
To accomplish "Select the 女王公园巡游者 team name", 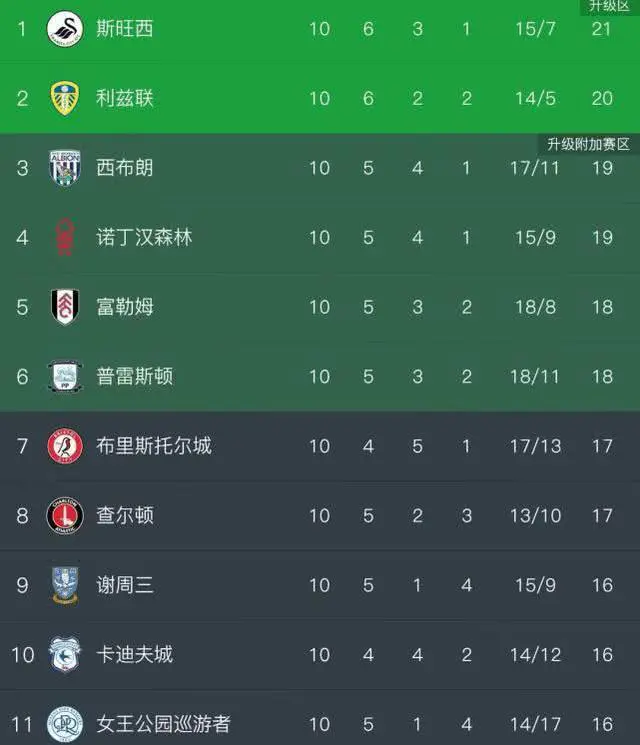I will point(163,723).
